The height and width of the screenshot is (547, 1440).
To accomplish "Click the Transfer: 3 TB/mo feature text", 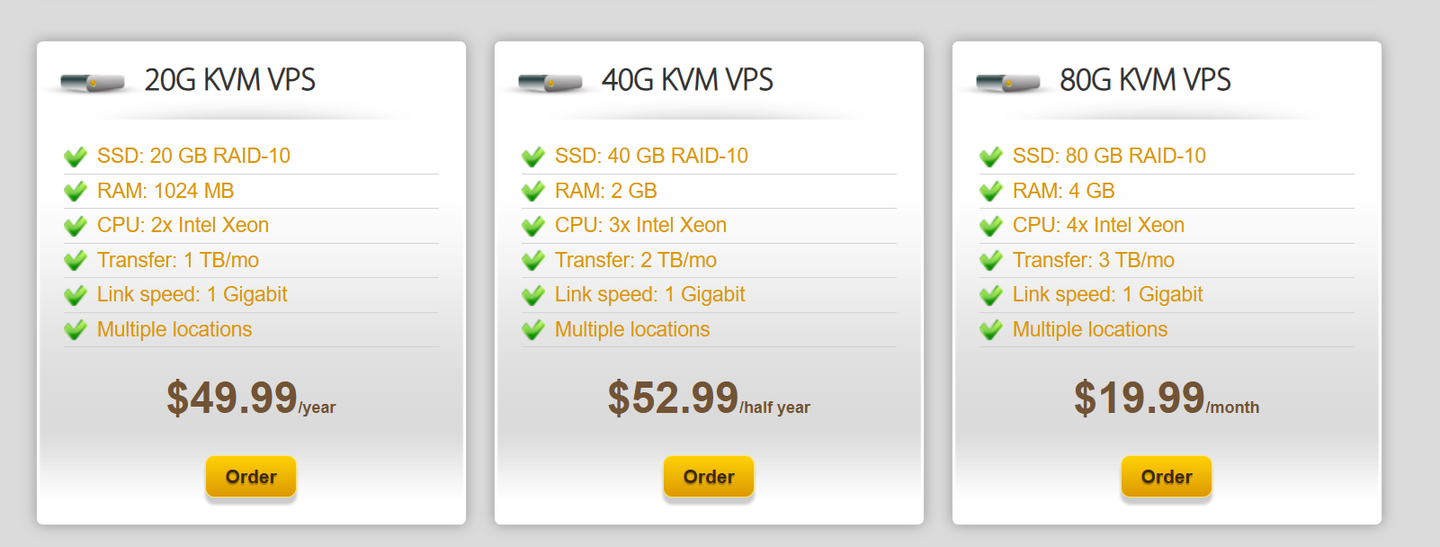I will pos(1093,260).
